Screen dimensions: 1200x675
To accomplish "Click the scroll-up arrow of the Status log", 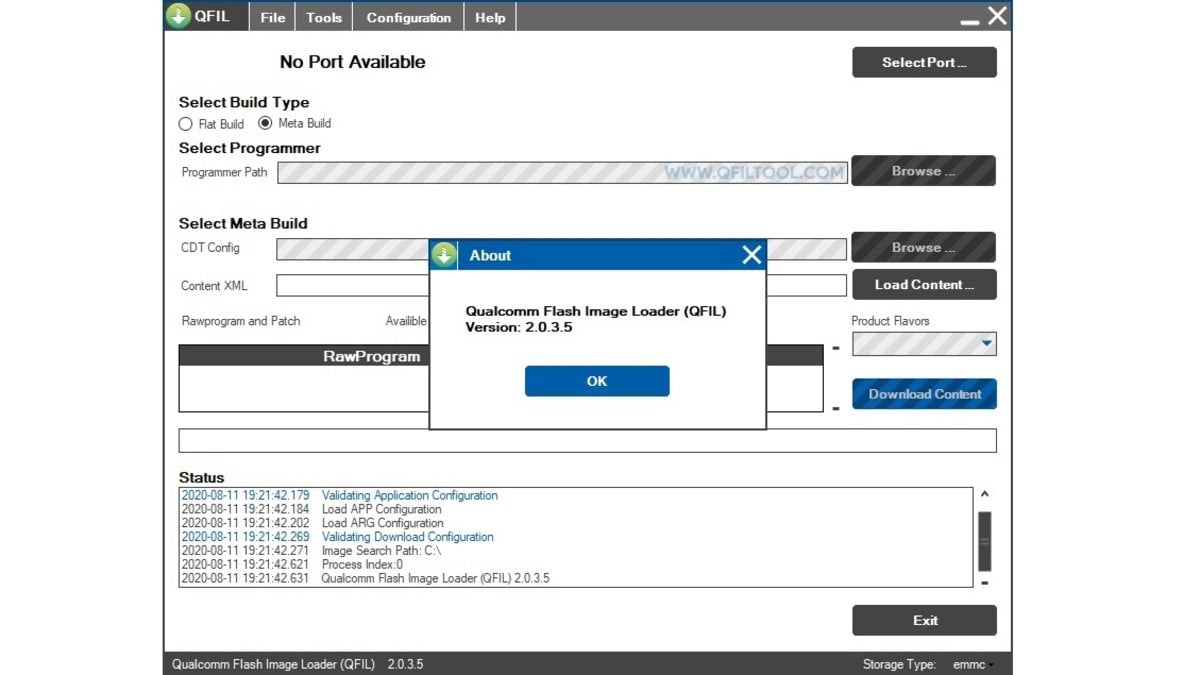I will (x=985, y=494).
